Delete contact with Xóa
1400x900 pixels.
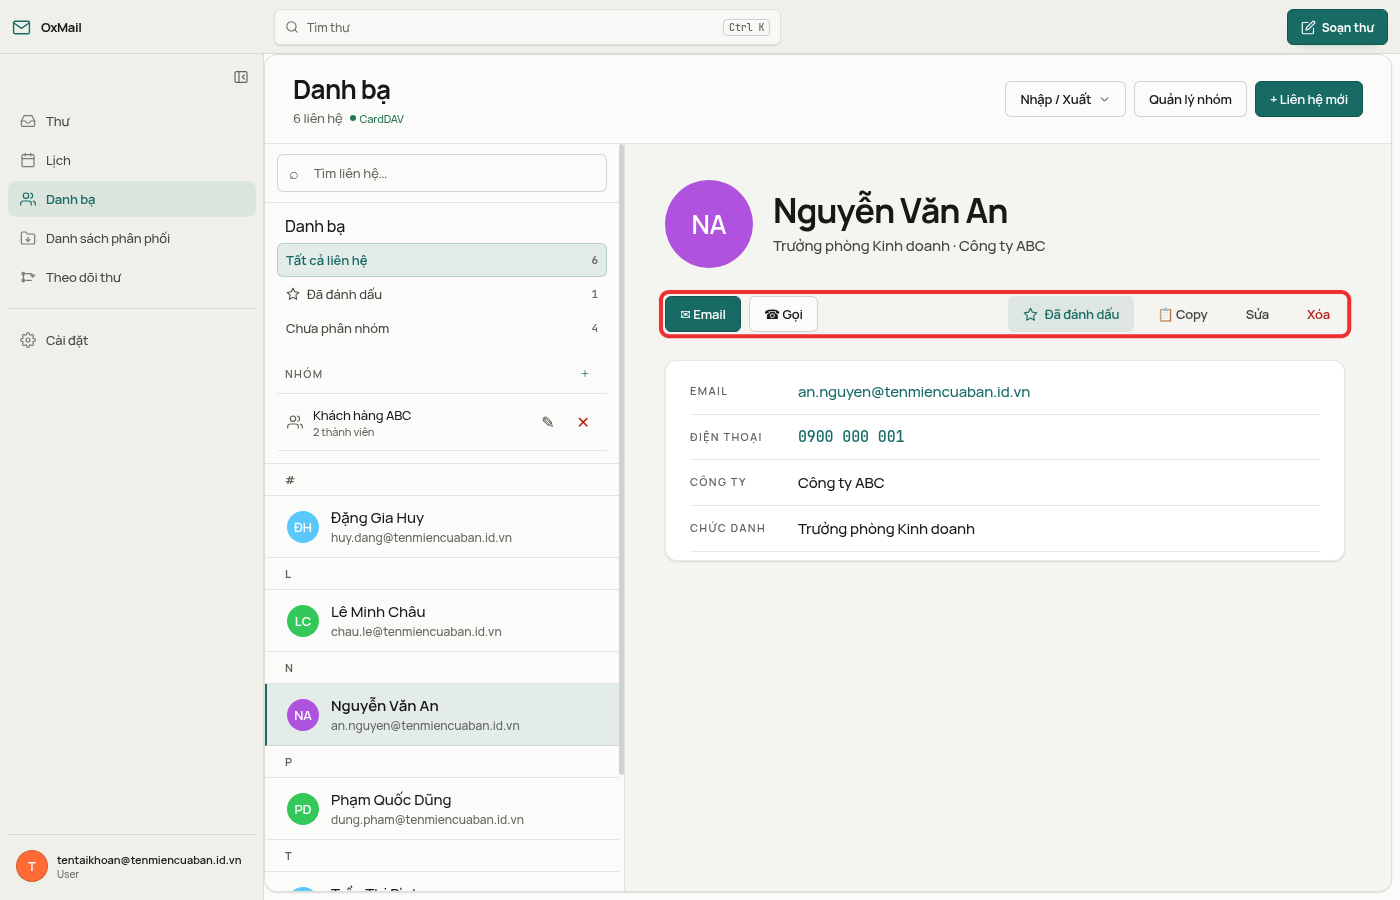click(1318, 314)
